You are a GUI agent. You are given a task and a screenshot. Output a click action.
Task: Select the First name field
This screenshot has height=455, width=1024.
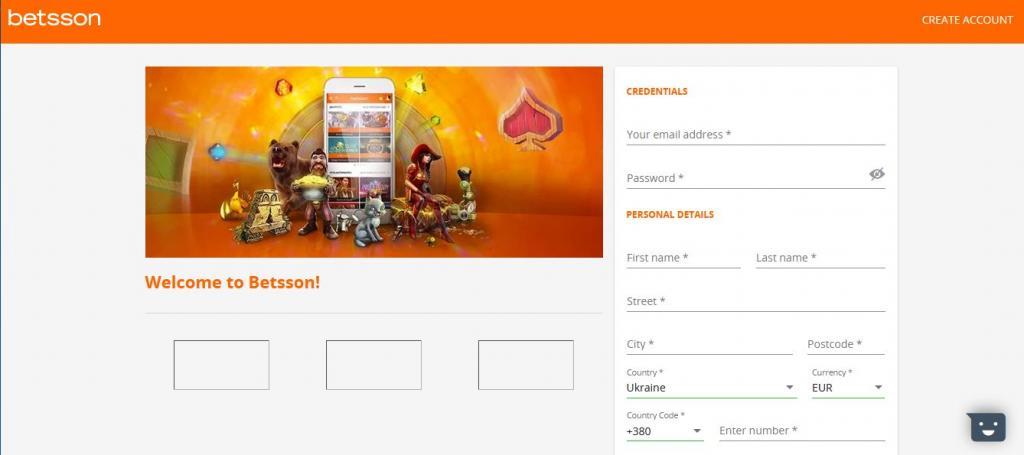(x=683, y=258)
